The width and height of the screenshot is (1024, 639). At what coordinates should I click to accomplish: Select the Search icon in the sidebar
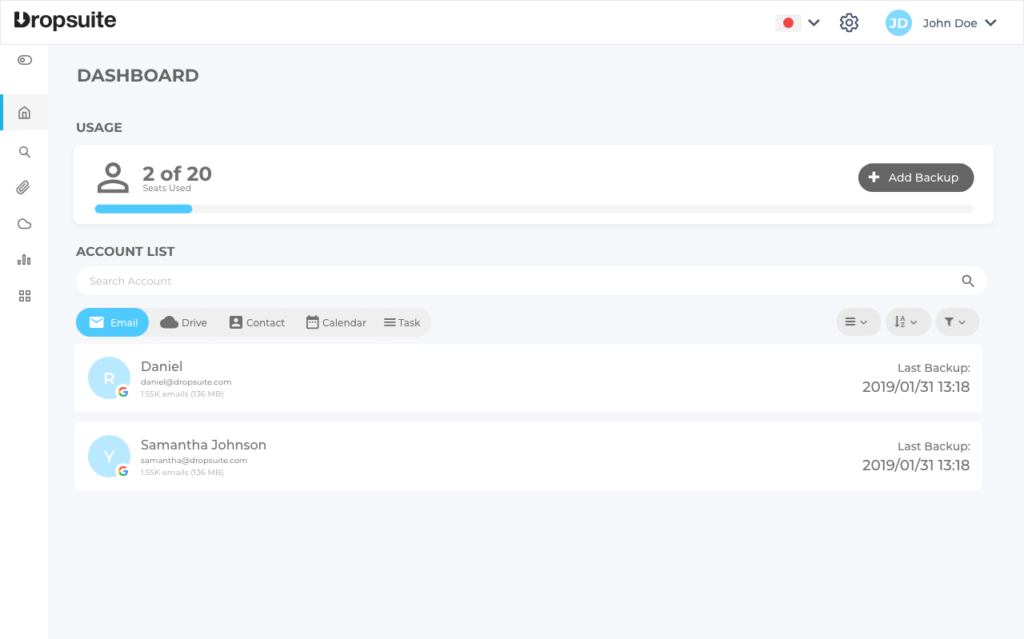tap(23, 151)
